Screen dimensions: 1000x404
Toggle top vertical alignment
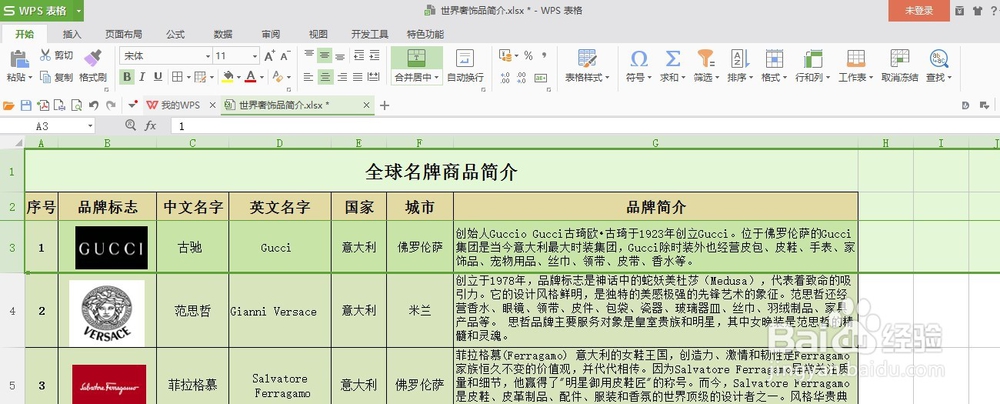(x=309, y=56)
